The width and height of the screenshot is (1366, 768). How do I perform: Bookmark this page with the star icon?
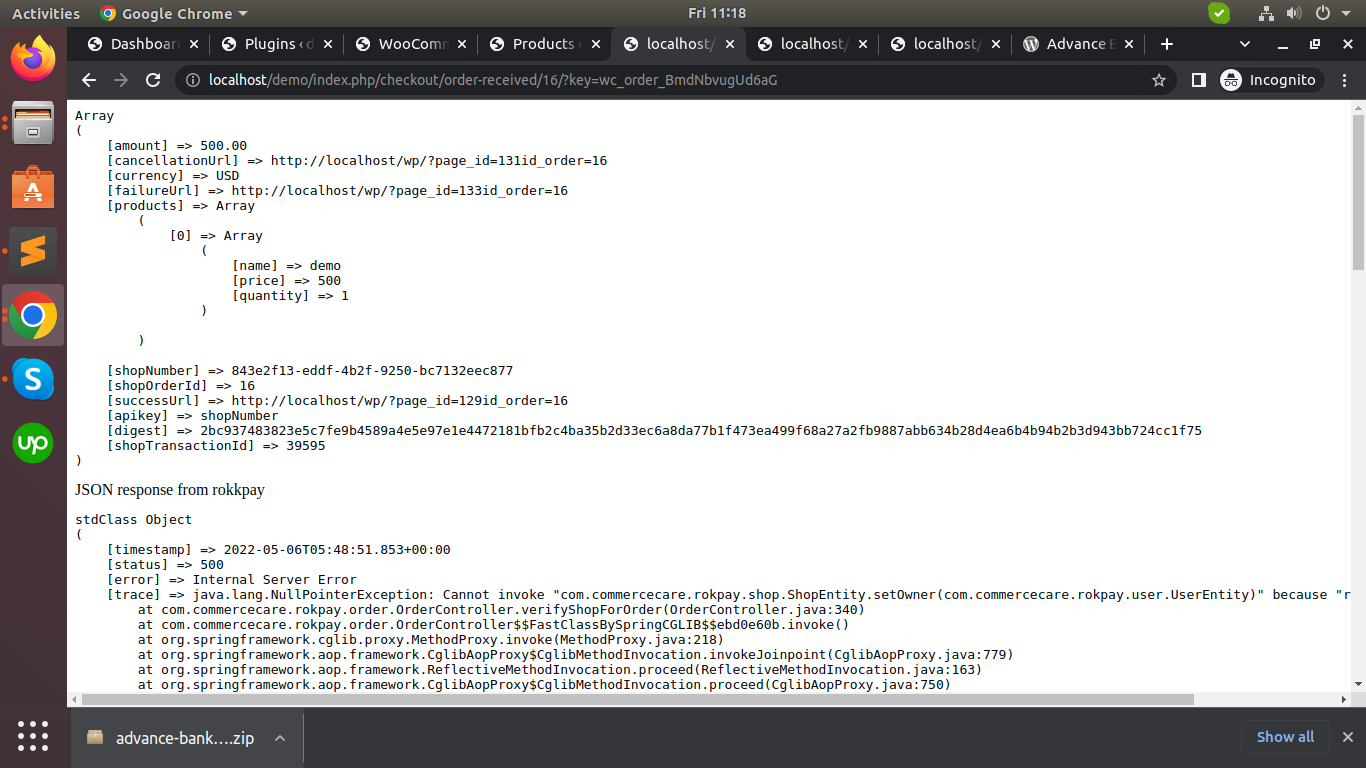pyautogui.click(x=1159, y=80)
